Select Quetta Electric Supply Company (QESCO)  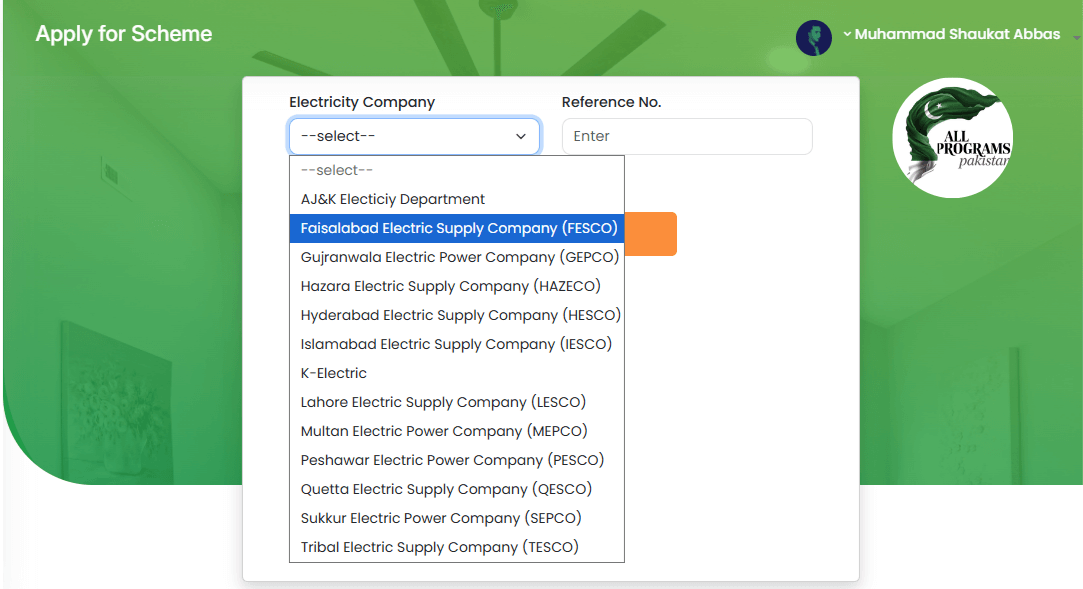pos(446,490)
